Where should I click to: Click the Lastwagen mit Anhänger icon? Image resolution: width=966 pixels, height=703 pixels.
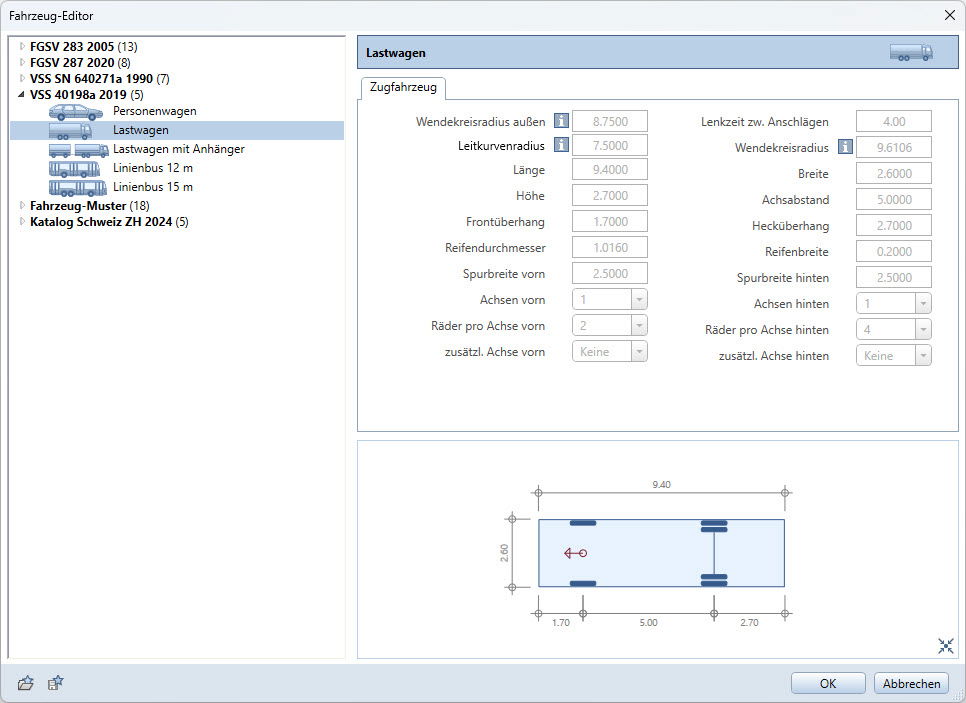(x=79, y=150)
